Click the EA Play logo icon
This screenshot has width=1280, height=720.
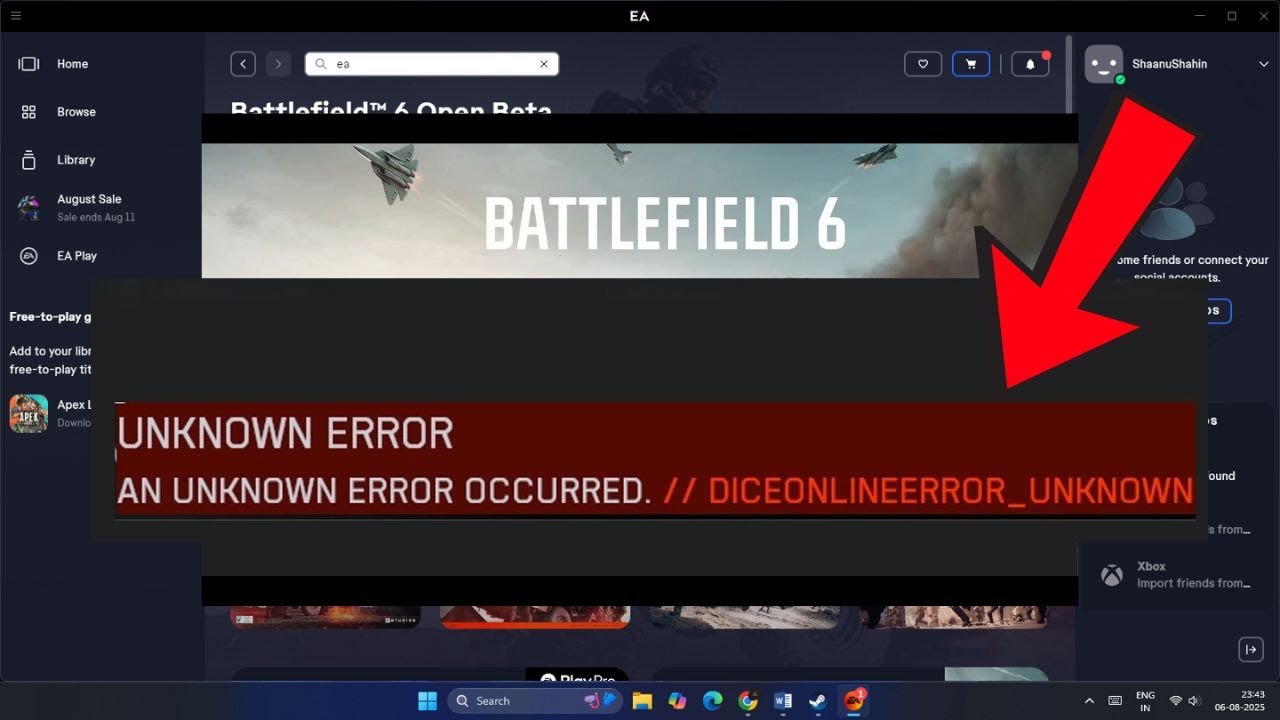tap(29, 256)
